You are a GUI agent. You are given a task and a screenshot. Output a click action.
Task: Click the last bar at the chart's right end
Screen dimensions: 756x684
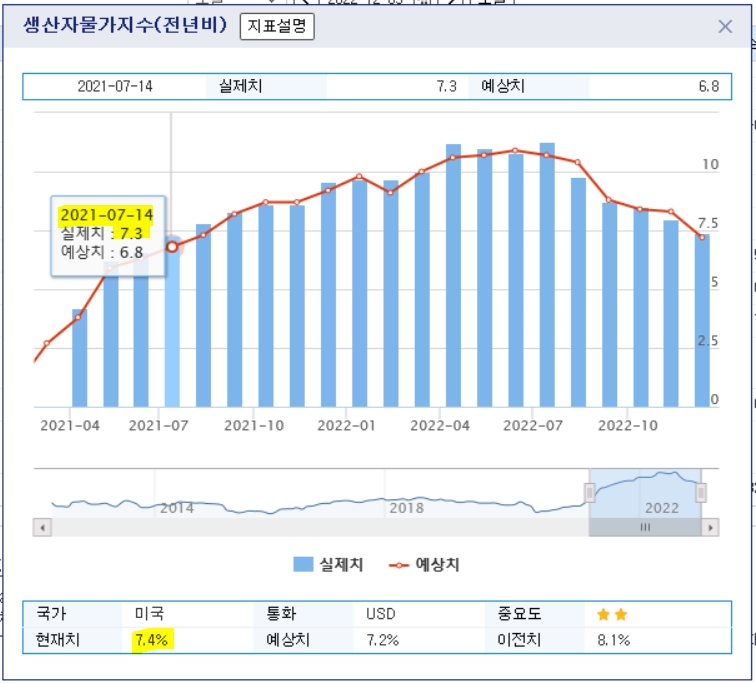coord(702,321)
